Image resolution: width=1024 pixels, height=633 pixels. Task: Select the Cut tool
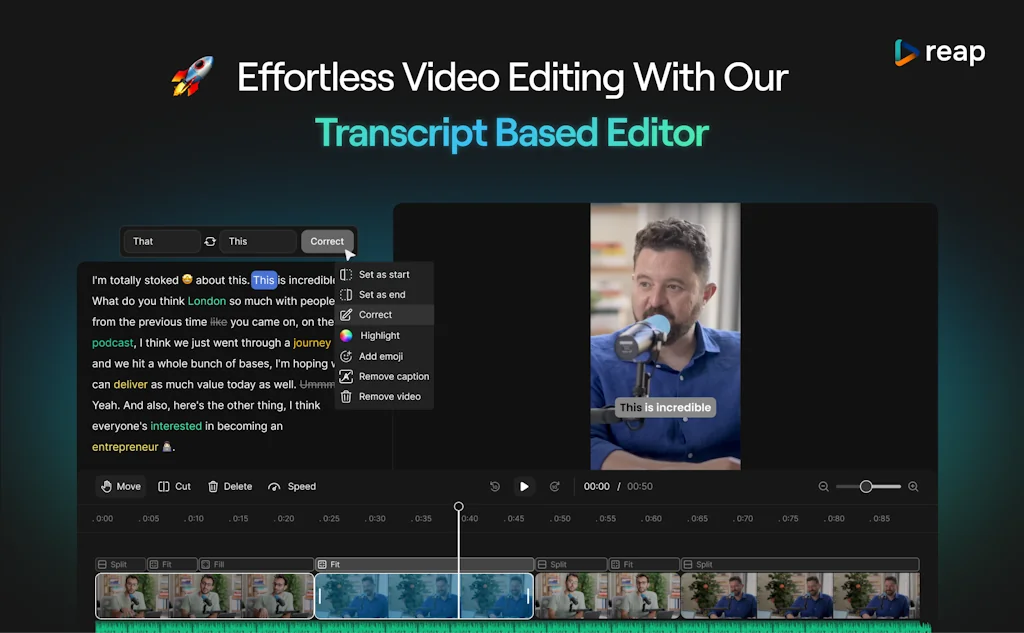(175, 487)
